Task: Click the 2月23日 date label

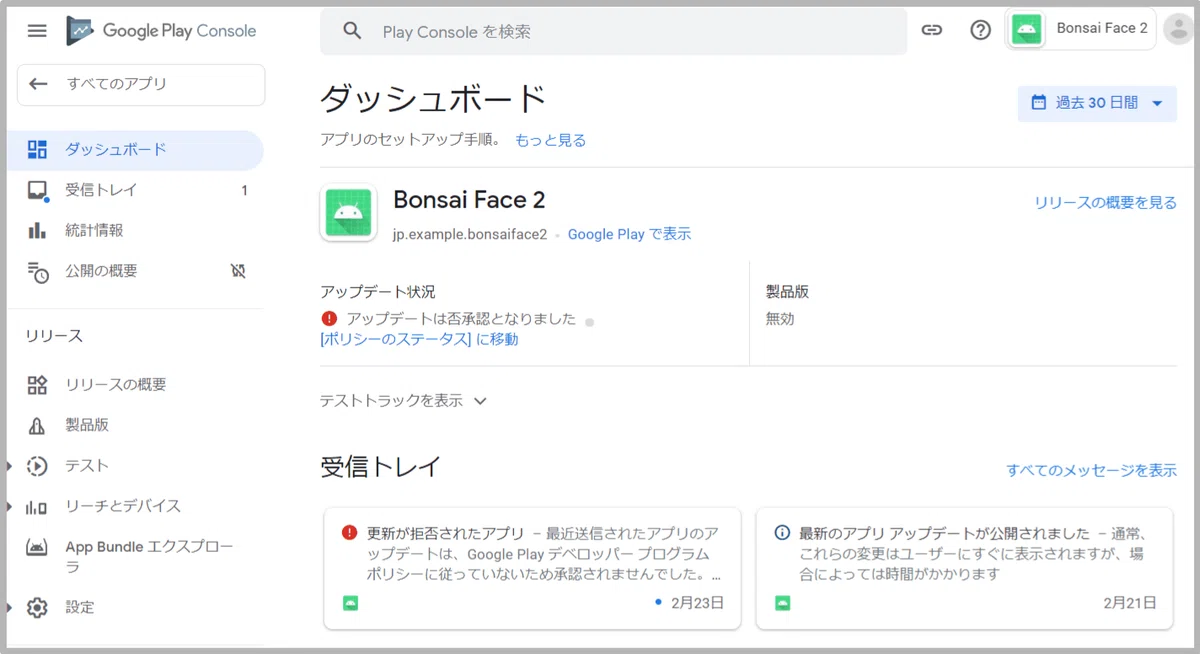Action: 697,603
